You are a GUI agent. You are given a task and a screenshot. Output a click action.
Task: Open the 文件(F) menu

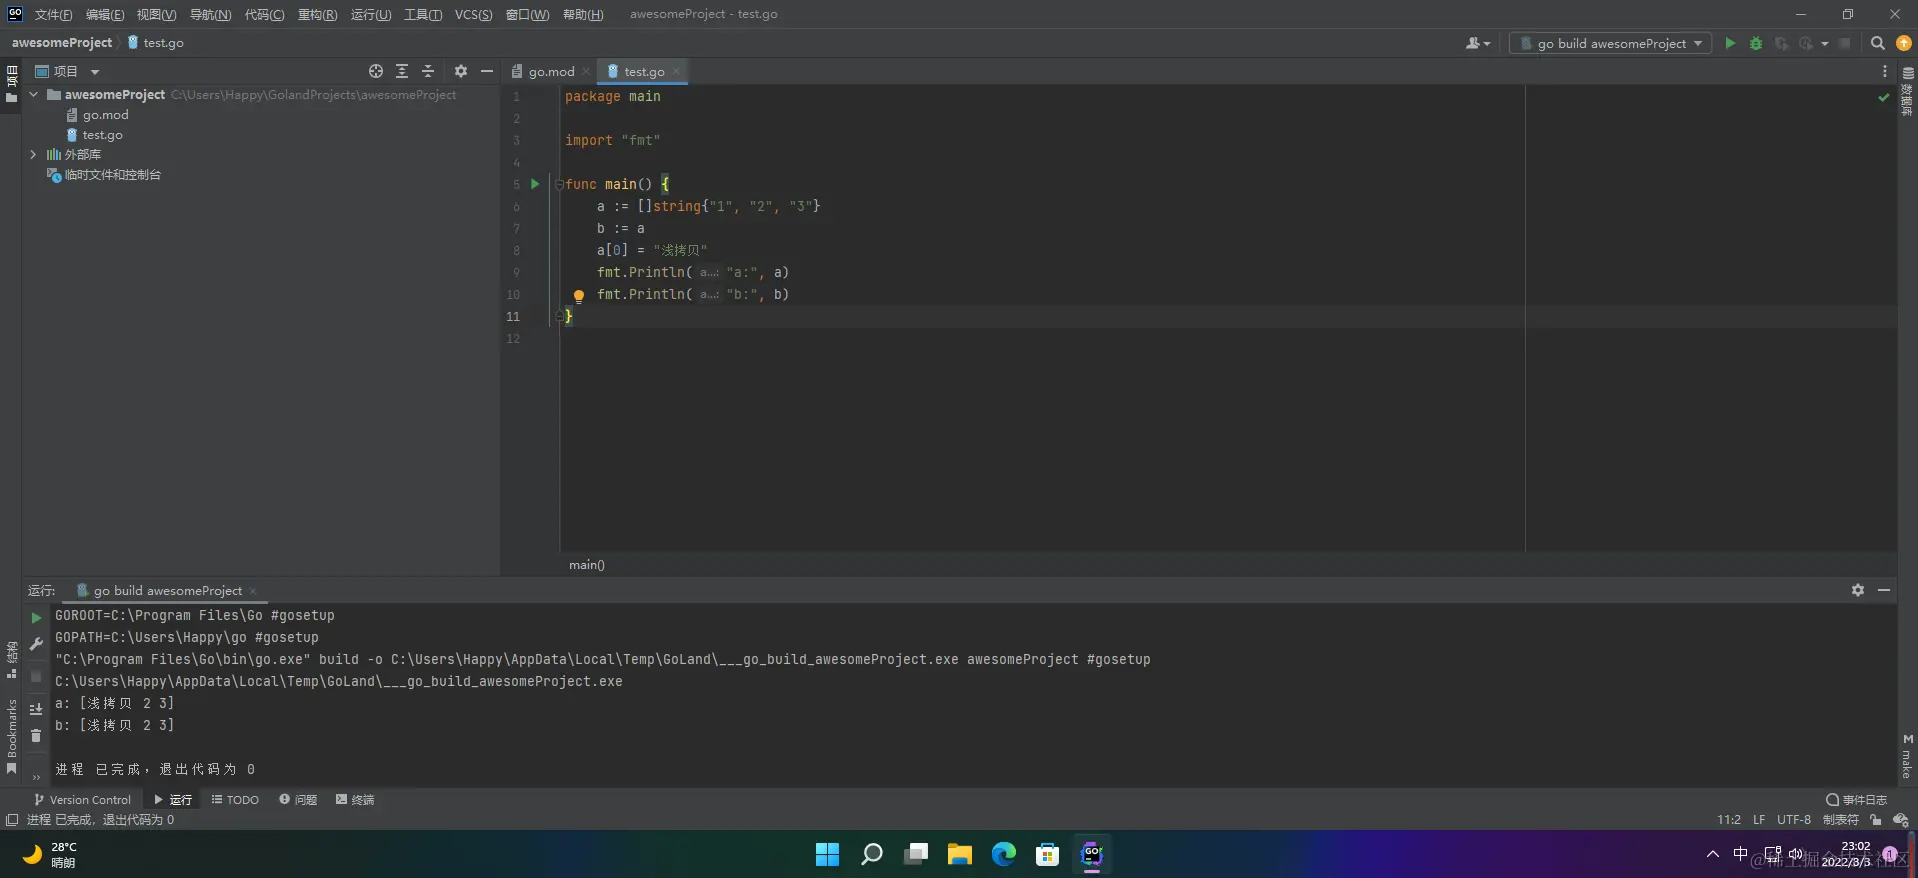point(53,14)
